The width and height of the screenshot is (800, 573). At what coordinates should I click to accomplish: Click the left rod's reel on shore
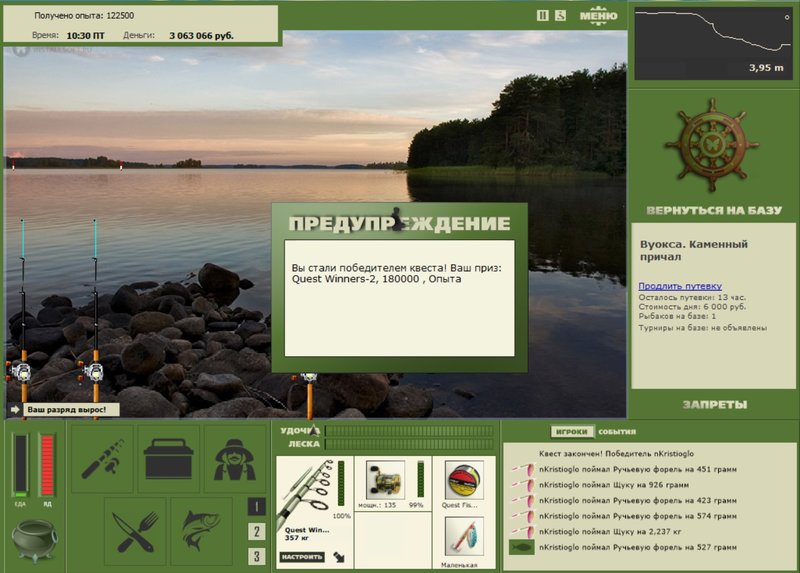click(20, 371)
